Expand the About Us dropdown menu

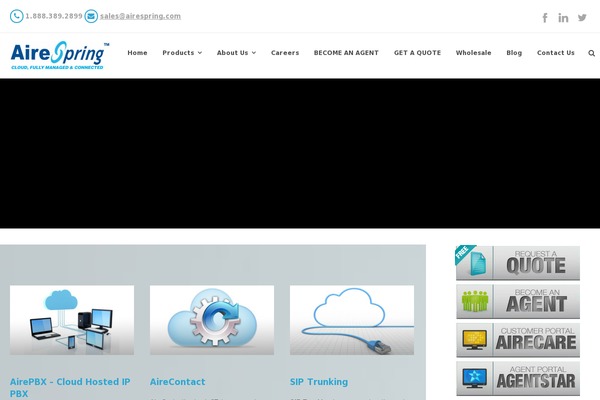point(236,53)
